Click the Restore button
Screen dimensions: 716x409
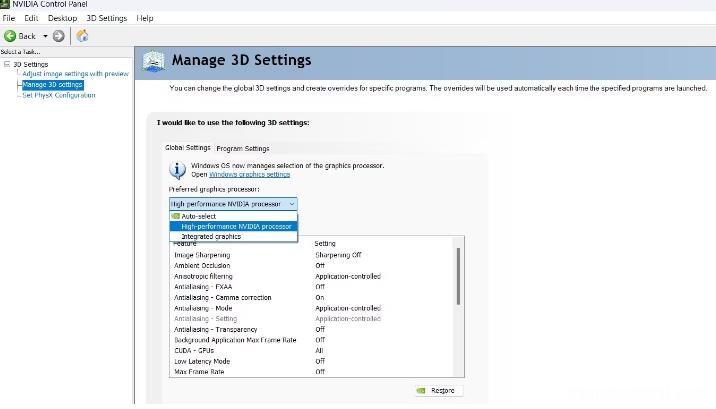pyautogui.click(x=437, y=391)
